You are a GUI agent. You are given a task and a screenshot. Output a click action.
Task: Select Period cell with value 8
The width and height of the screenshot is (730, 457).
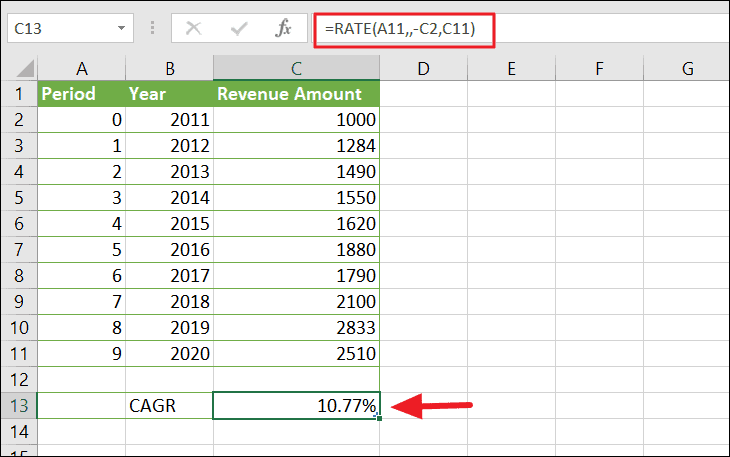coord(81,328)
